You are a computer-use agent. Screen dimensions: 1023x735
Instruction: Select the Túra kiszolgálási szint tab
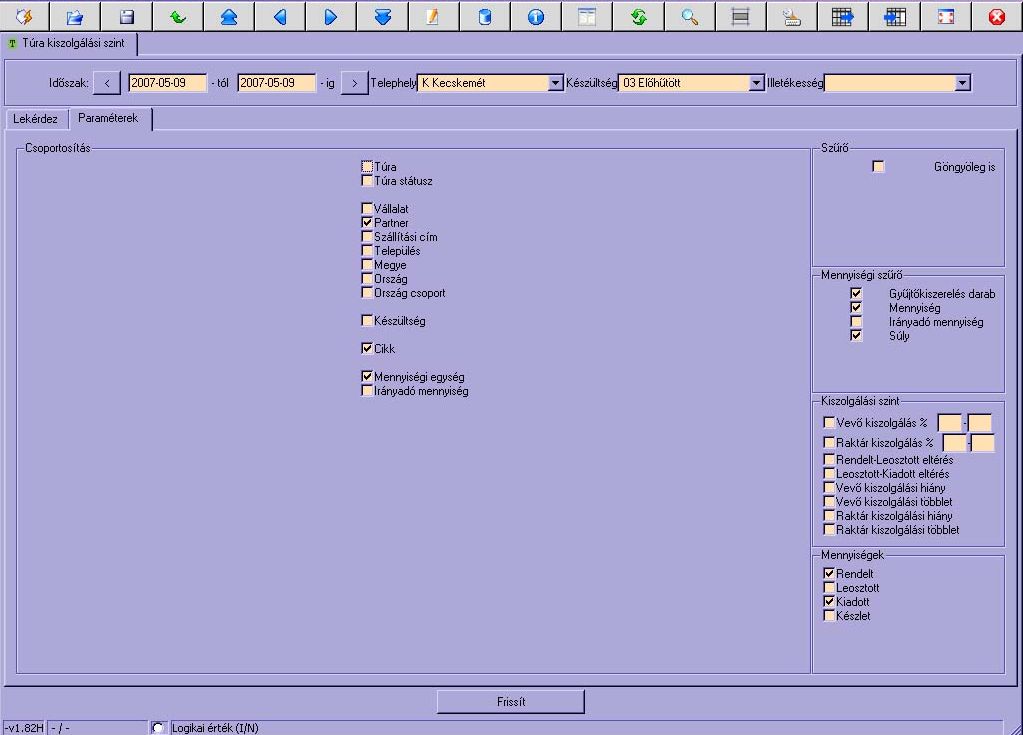pyautogui.click(x=69, y=44)
